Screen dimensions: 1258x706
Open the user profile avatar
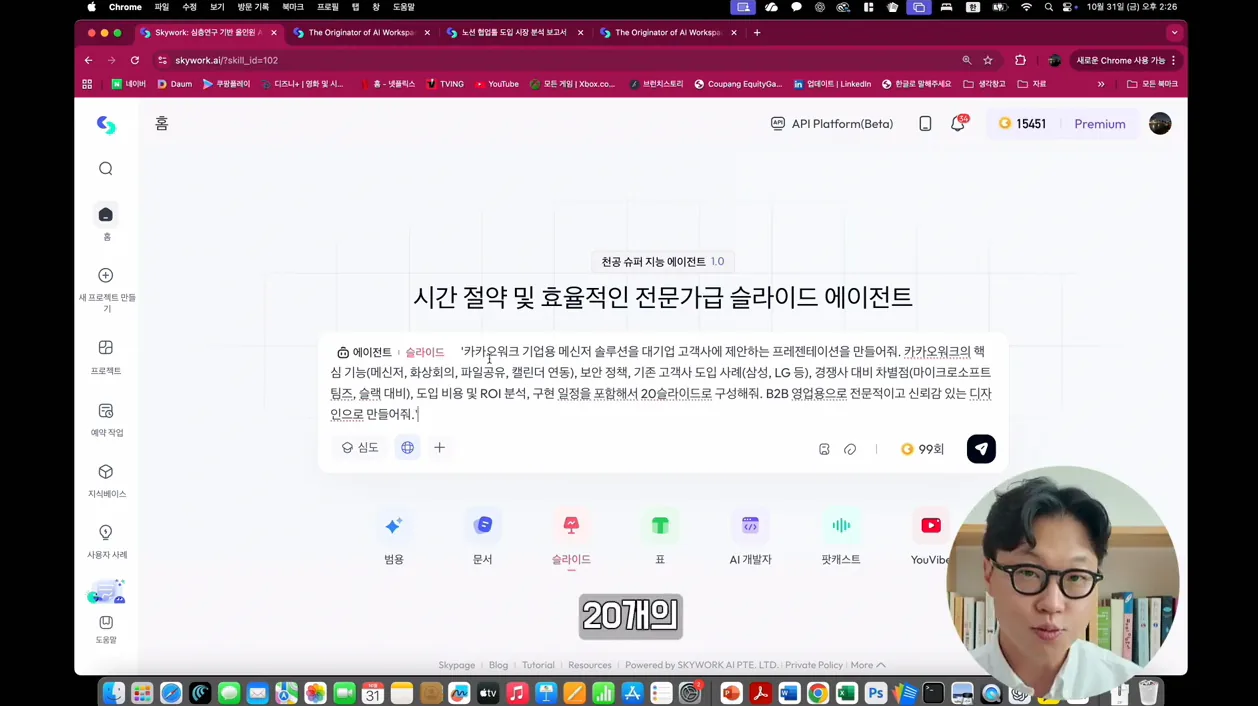[1160, 124]
